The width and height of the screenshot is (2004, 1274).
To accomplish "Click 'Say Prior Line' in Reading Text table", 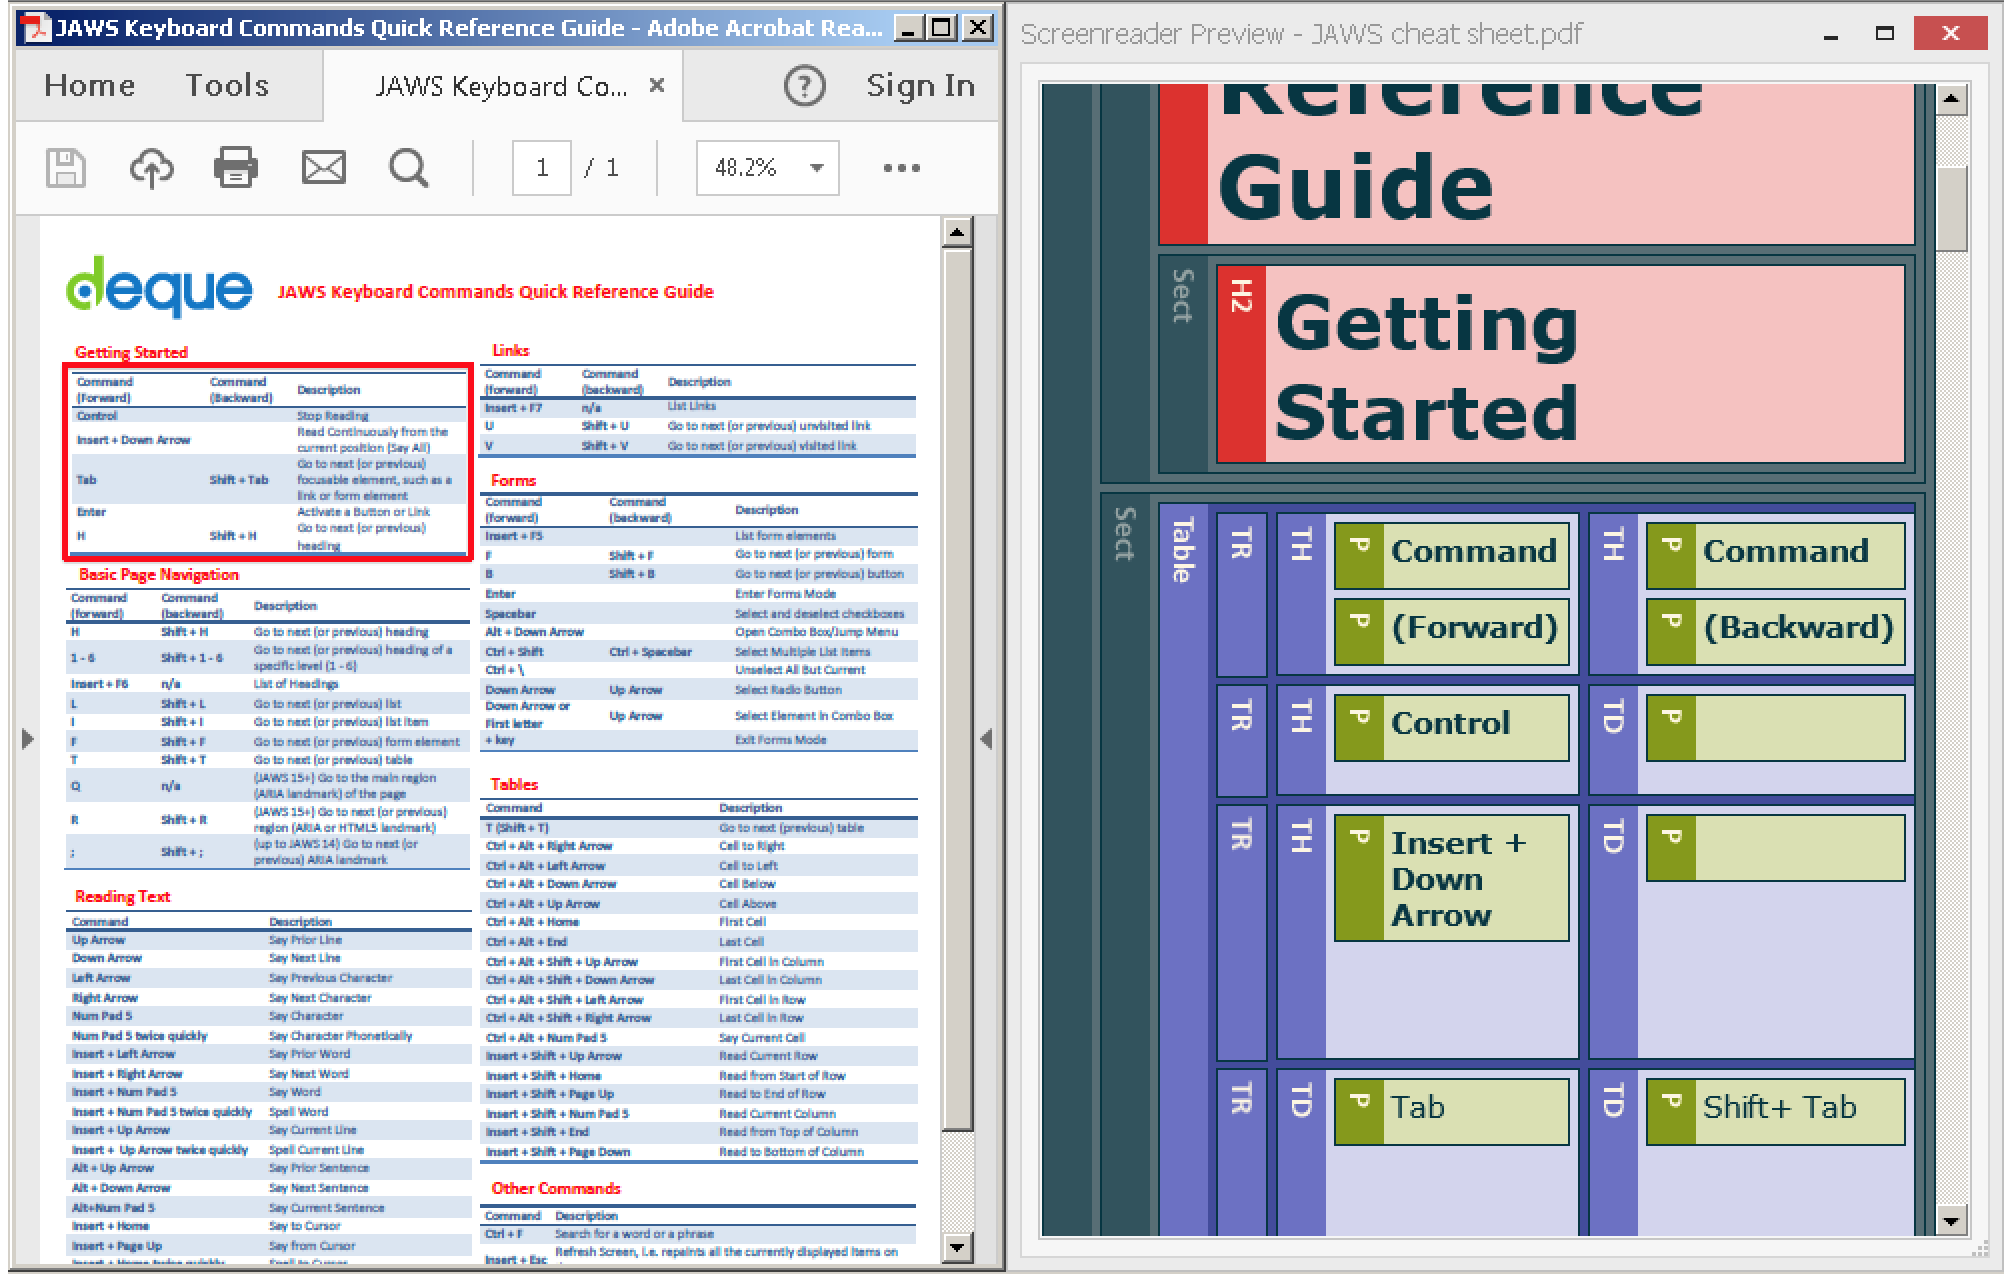I will [x=305, y=940].
